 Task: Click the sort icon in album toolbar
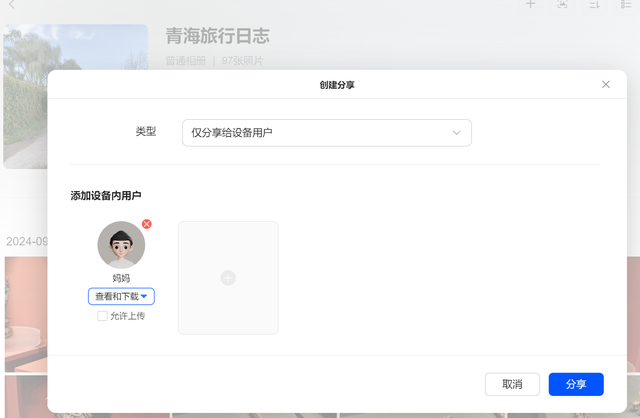tap(594, 4)
